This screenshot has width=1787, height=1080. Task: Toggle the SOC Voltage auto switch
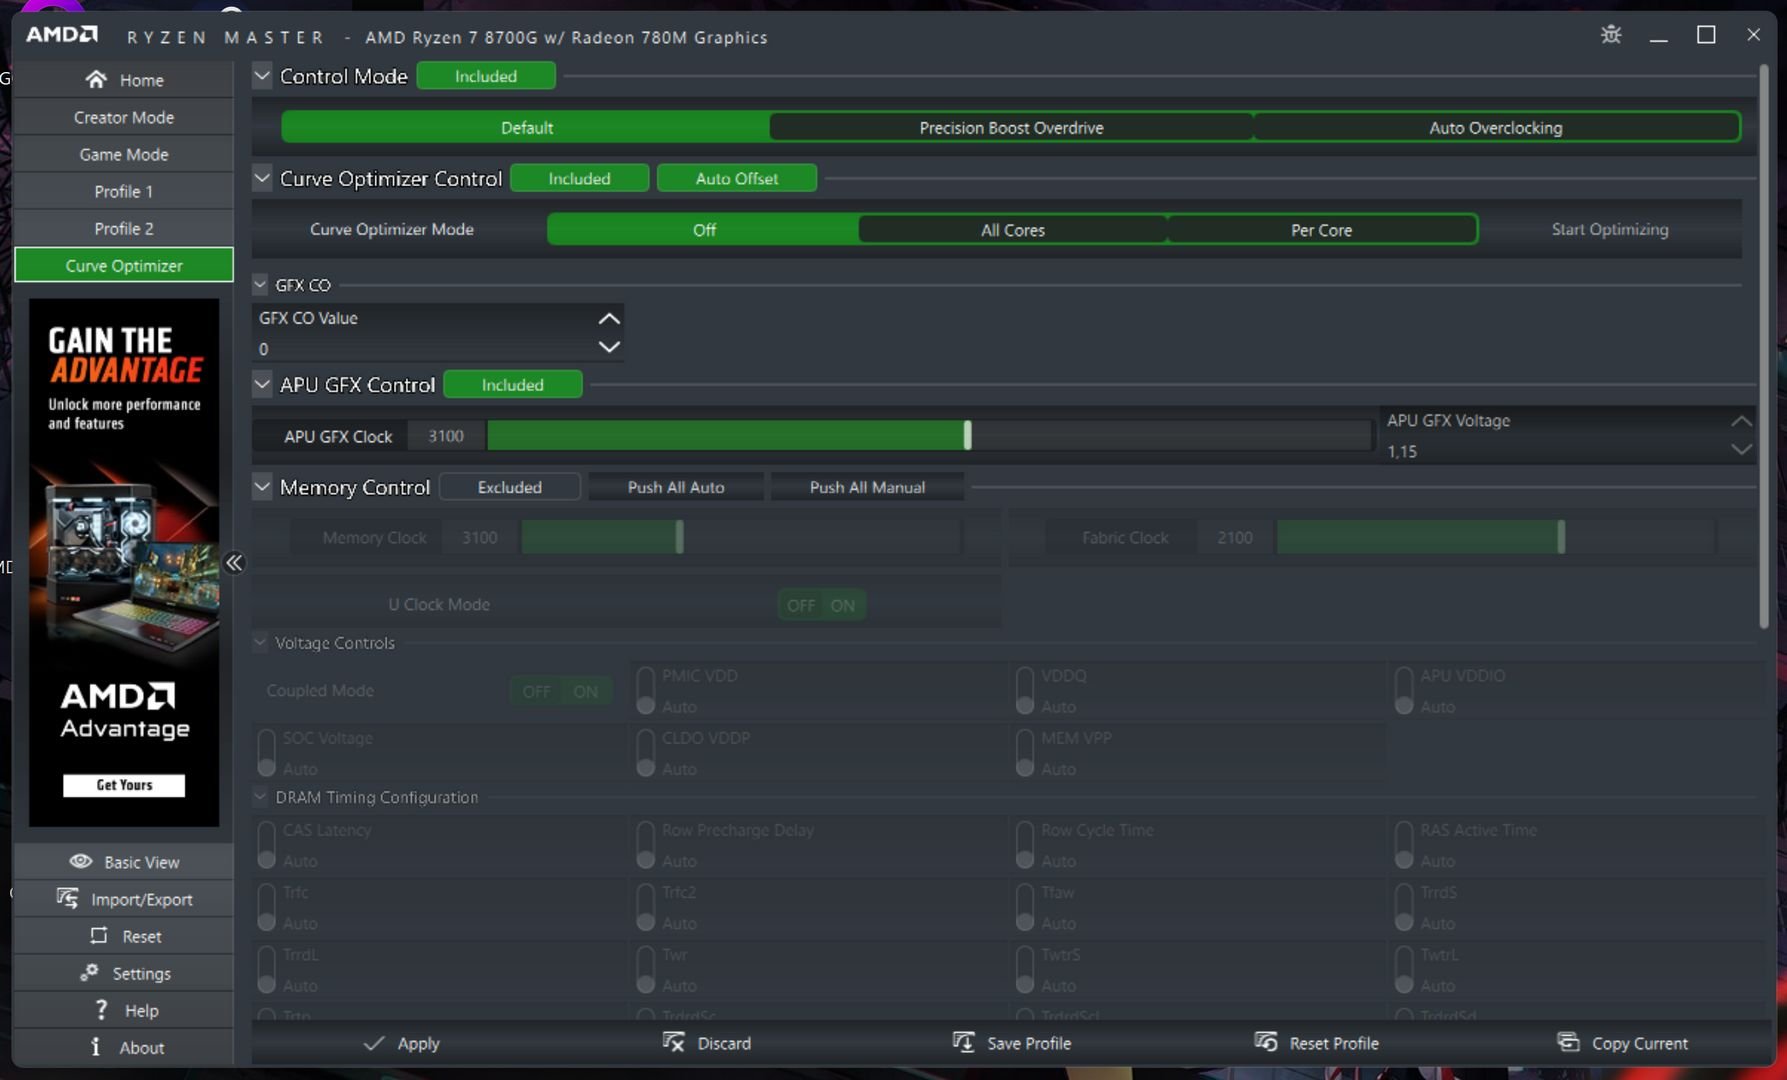pos(266,753)
